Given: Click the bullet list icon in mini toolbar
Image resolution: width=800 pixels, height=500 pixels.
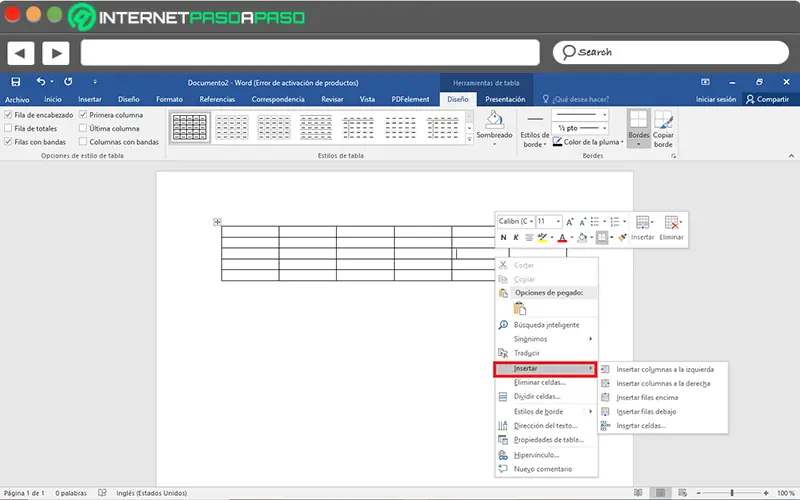Looking at the screenshot, I should [595, 221].
